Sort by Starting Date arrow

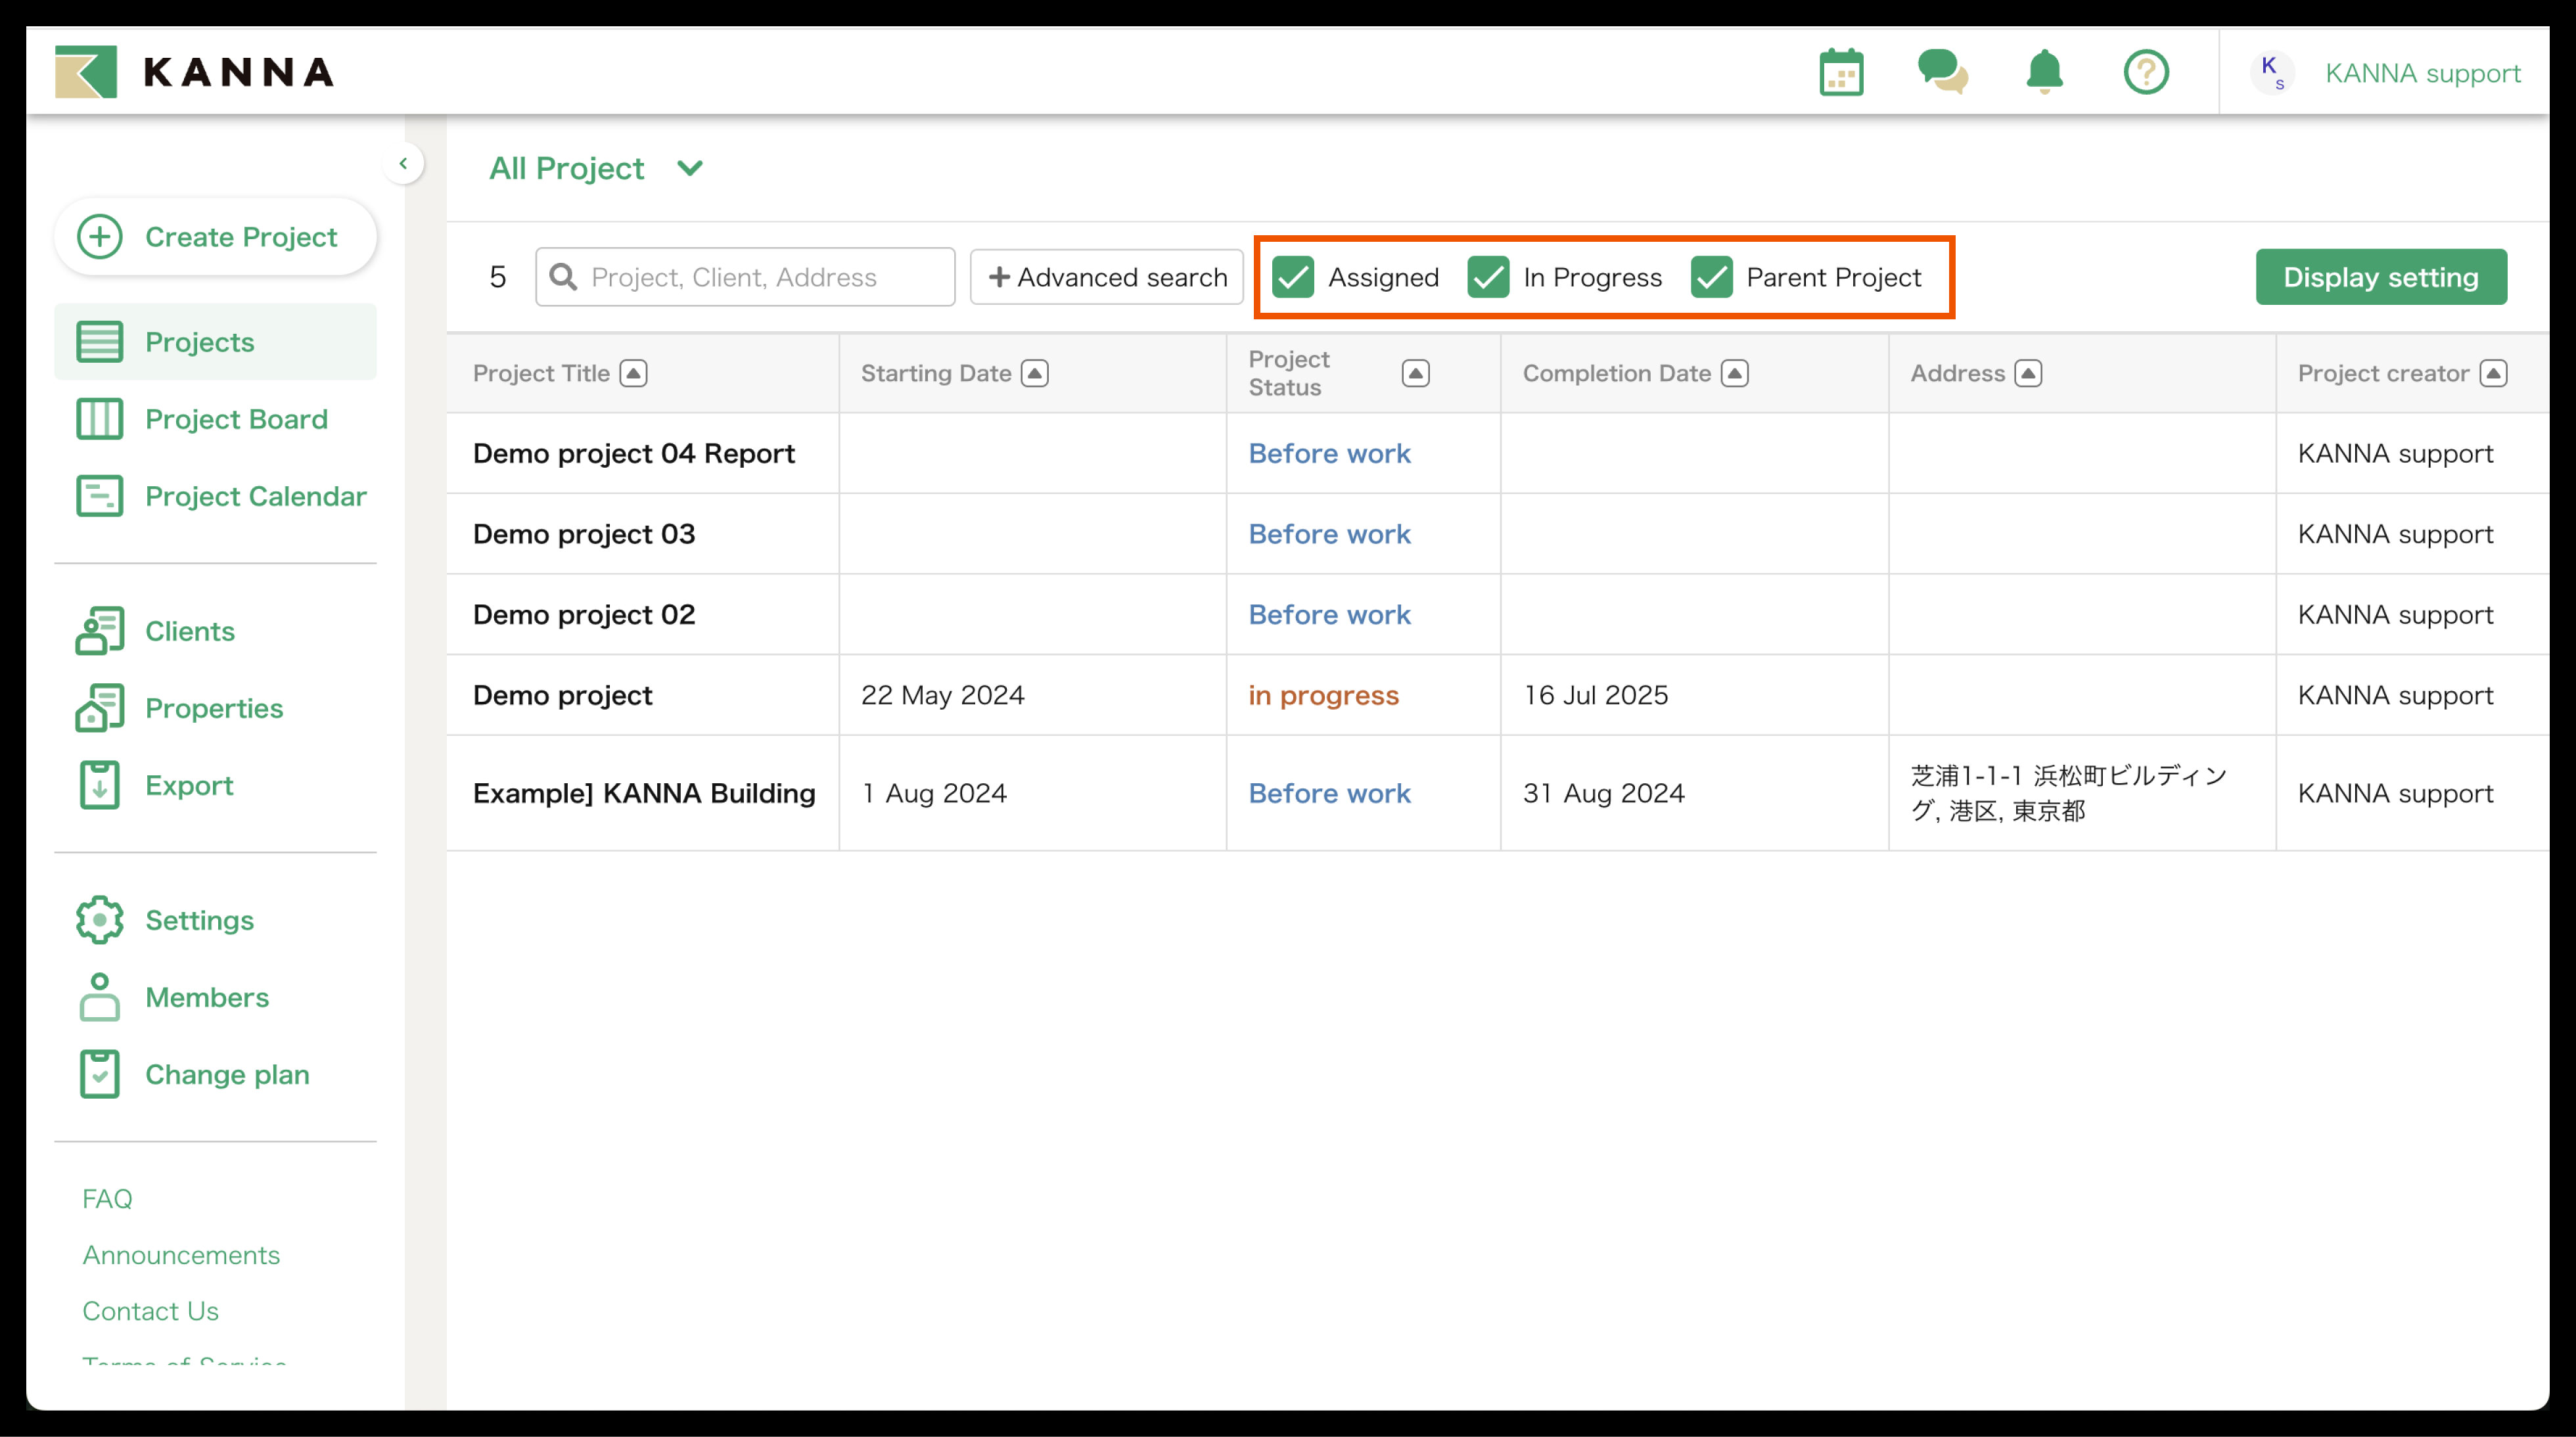pyautogui.click(x=1035, y=374)
